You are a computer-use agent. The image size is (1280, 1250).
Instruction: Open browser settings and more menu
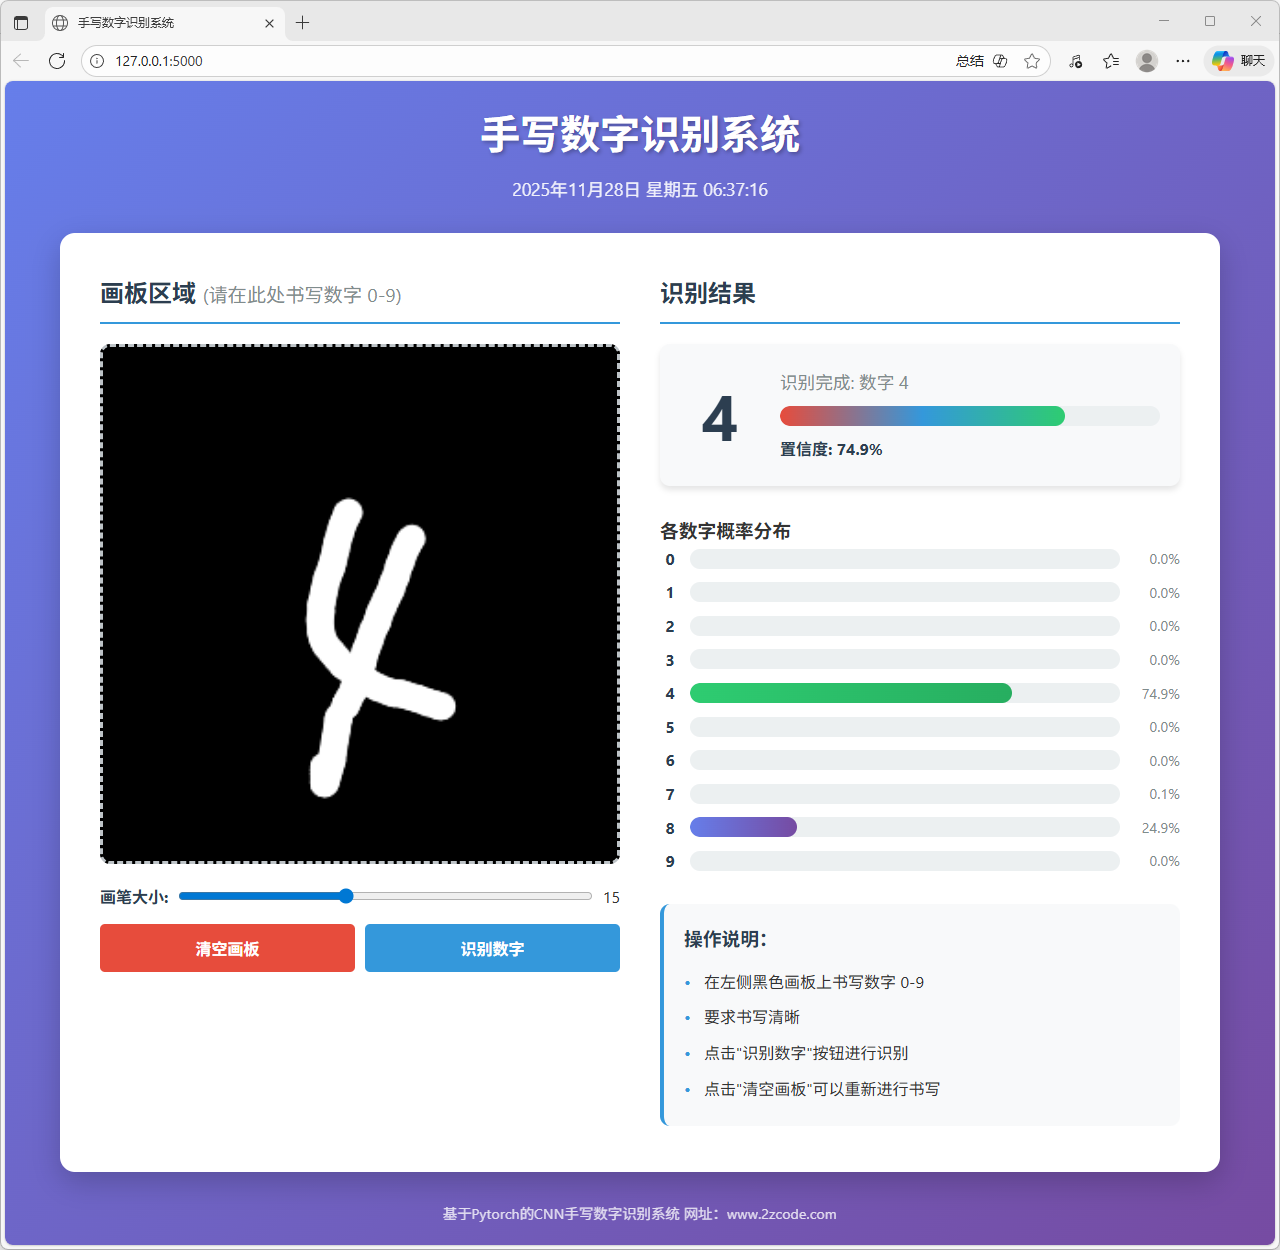point(1183,61)
